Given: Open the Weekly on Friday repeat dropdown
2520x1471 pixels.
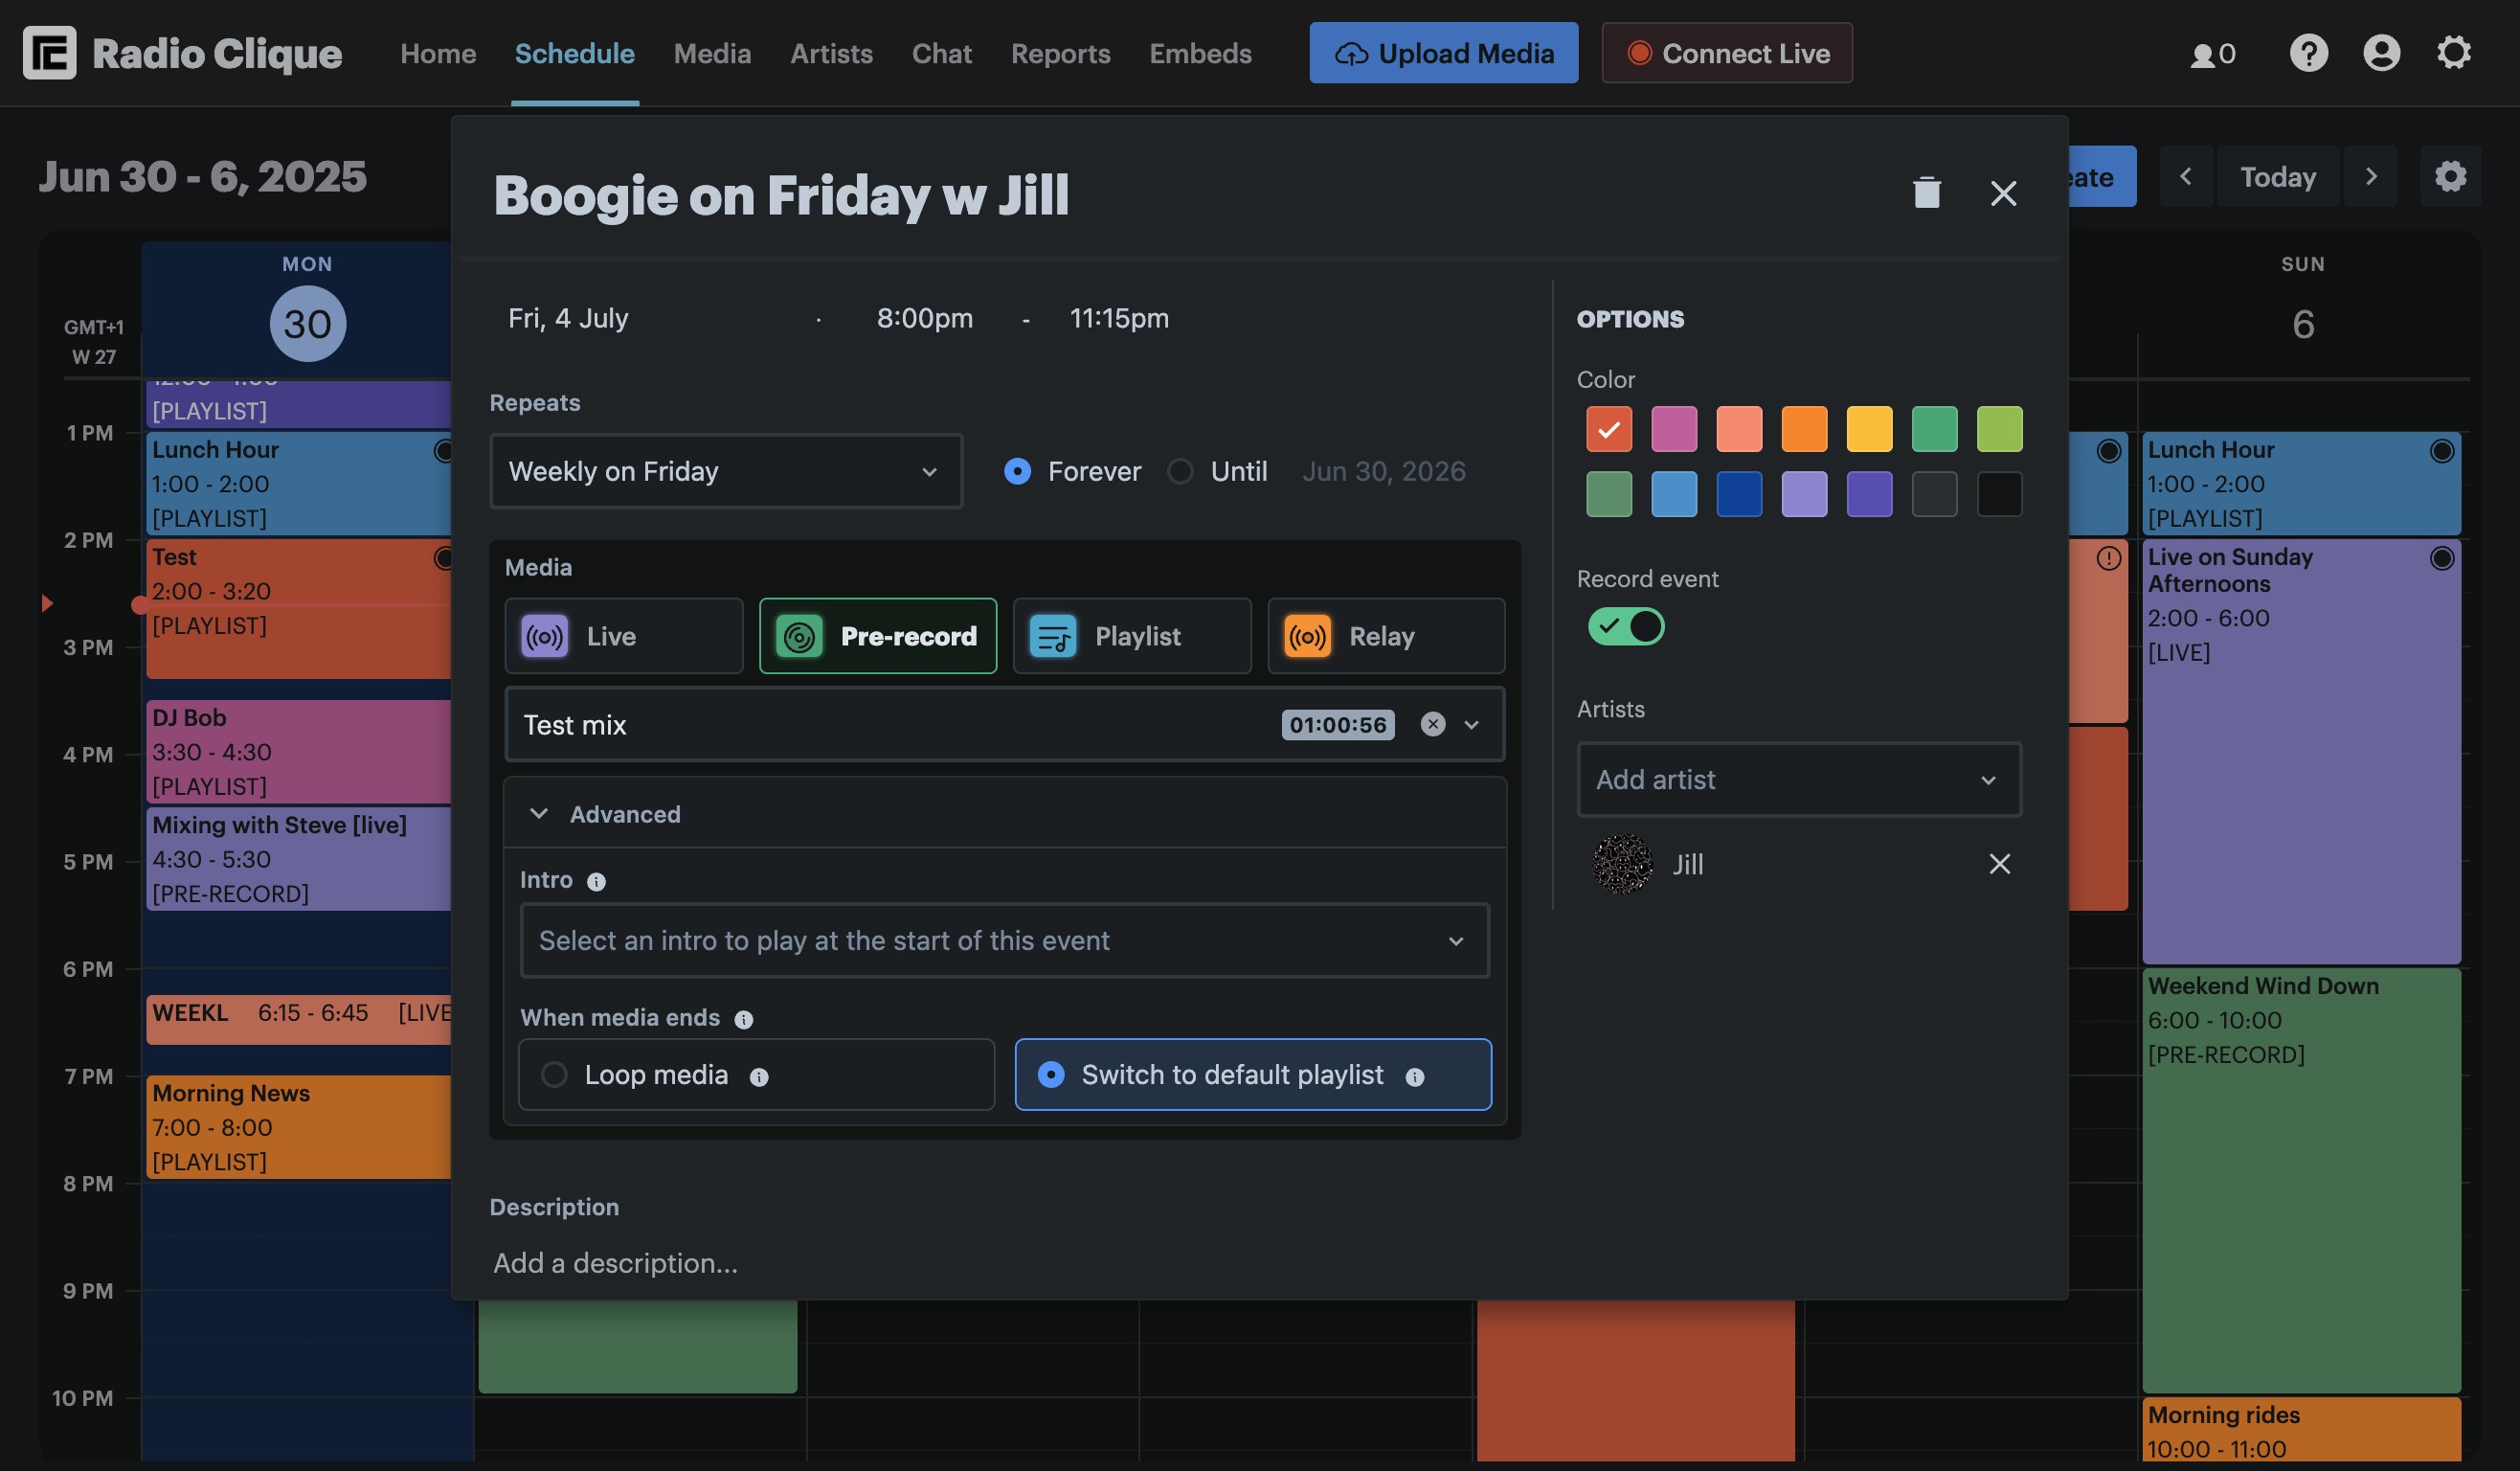Looking at the screenshot, I should coord(726,471).
